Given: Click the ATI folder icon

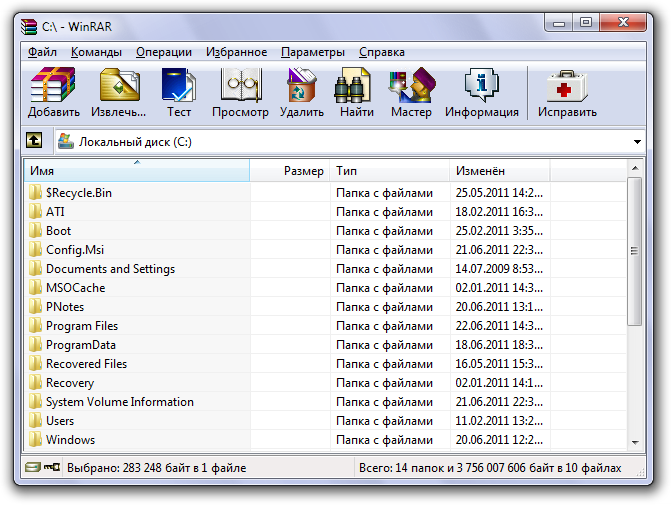Looking at the screenshot, I should (35, 211).
